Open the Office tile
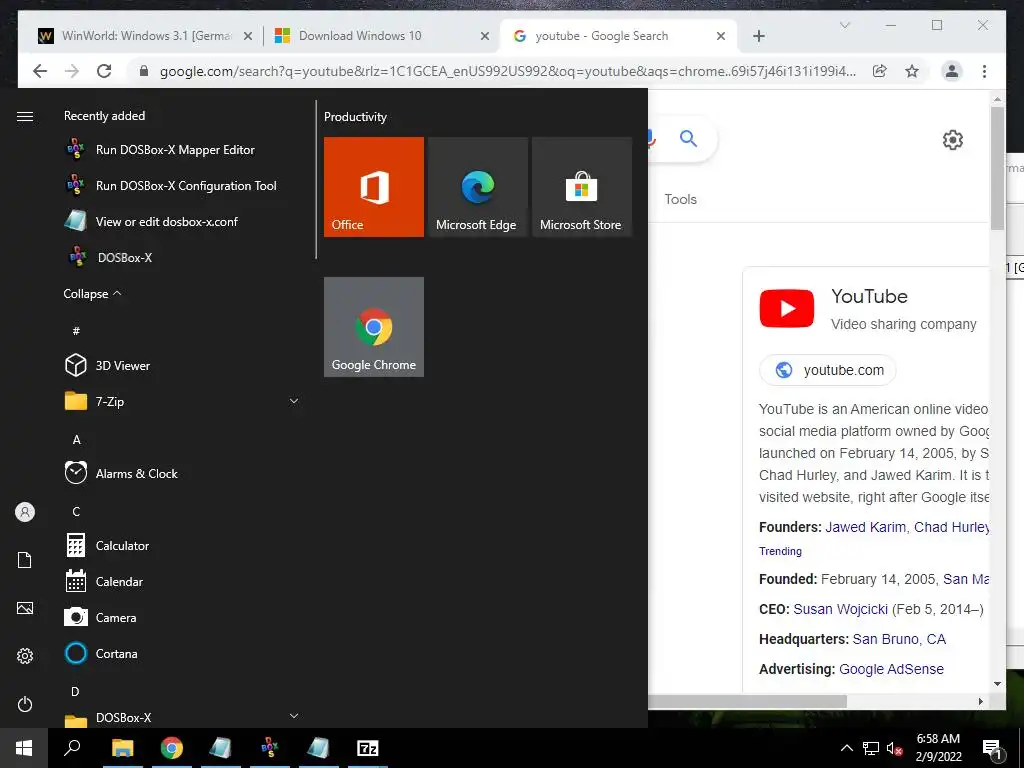Image resolution: width=1024 pixels, height=768 pixels. (374, 187)
